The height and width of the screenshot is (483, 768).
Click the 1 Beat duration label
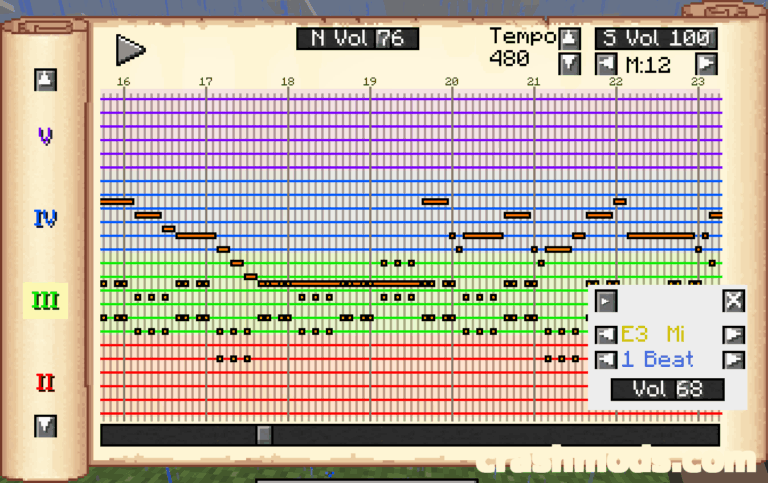[657, 360]
